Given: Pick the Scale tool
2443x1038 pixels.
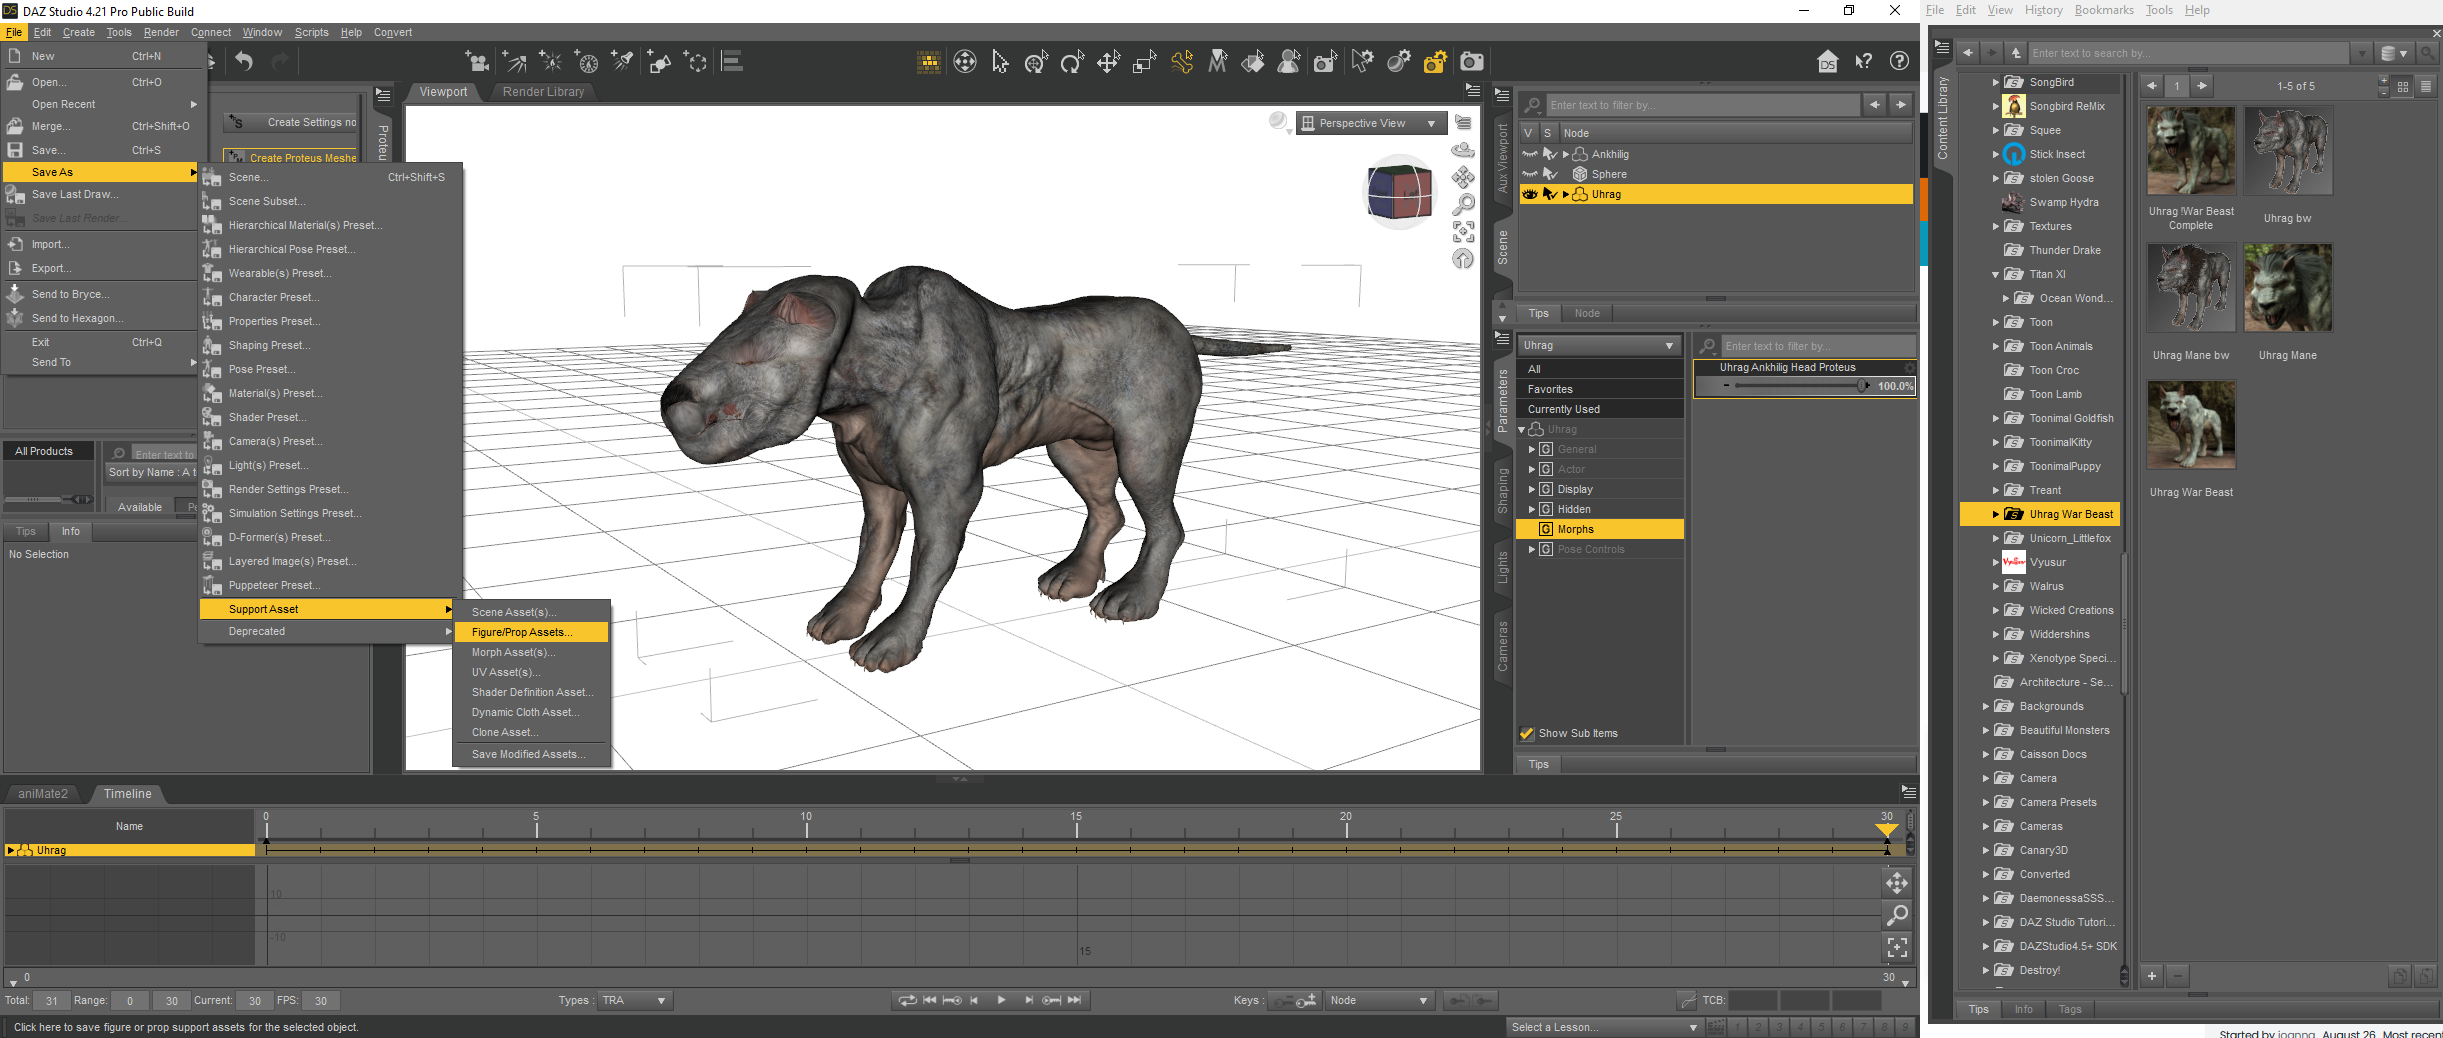Looking at the screenshot, I should pyautogui.click(x=1144, y=63).
